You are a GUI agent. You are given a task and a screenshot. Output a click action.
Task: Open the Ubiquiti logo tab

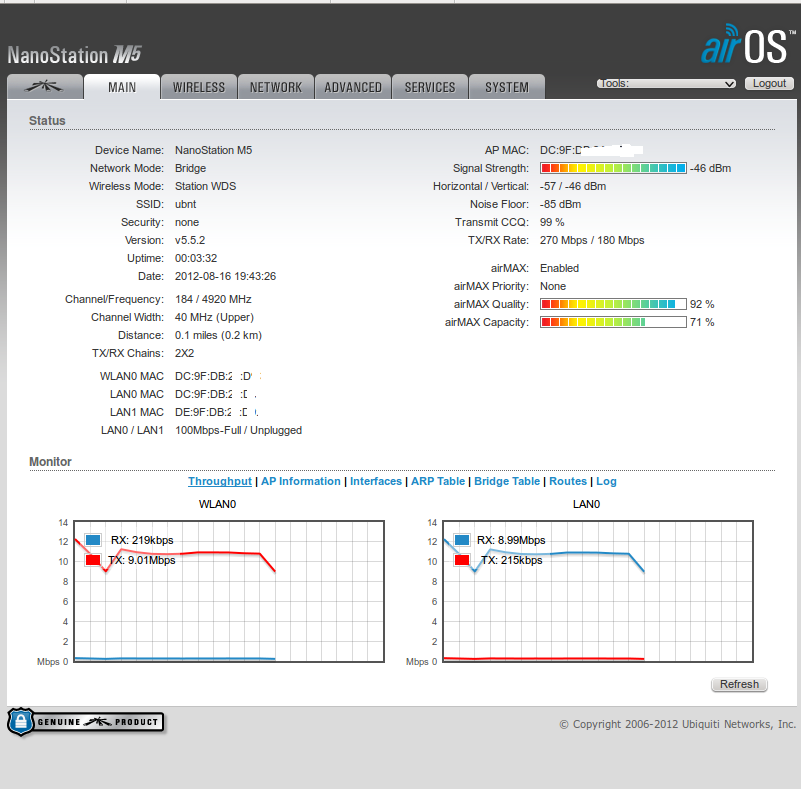tap(45, 87)
